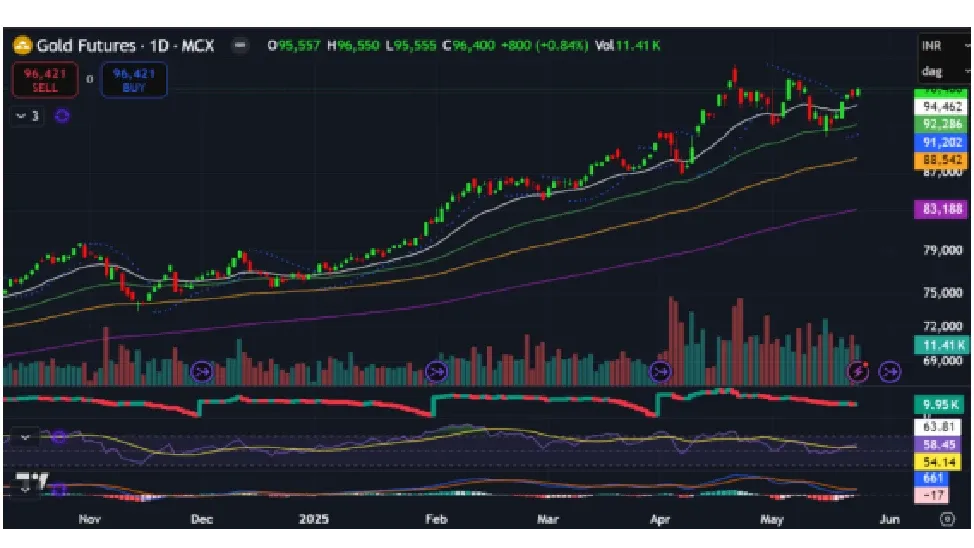974x548 pixels.
Task: Collapse the RSI pane using its chevron
Action: 25,437
